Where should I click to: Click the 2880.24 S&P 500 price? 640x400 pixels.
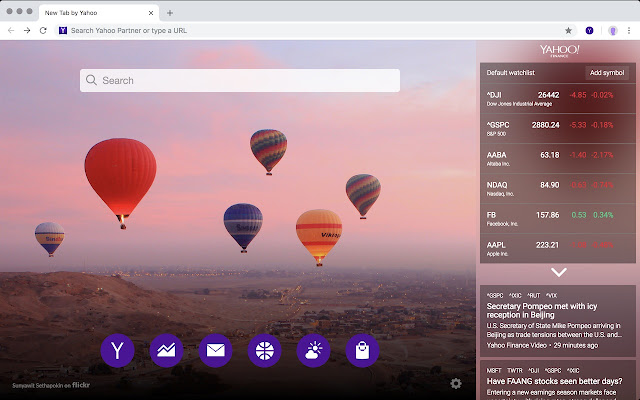point(545,125)
